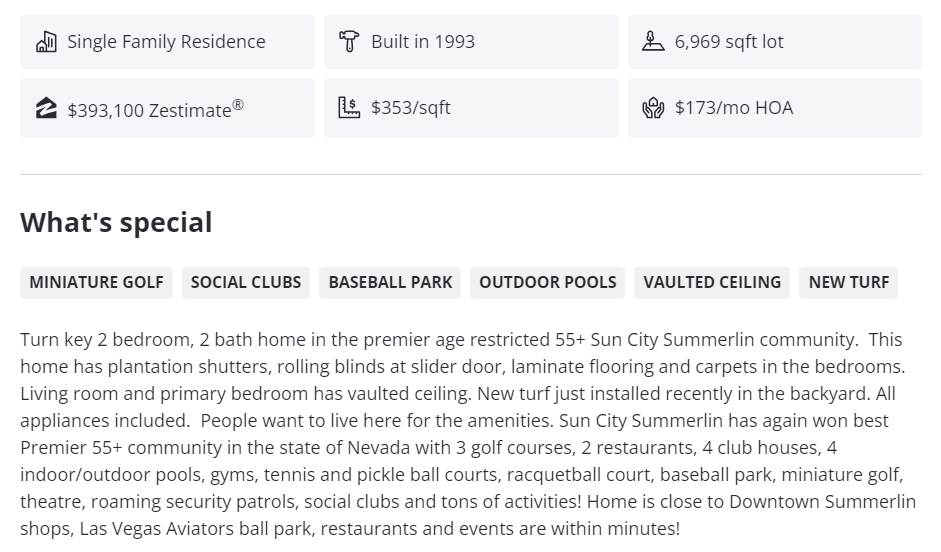Select the MINIATURE GOLF tag
Viewport: 941px width, 552px height.
click(96, 282)
